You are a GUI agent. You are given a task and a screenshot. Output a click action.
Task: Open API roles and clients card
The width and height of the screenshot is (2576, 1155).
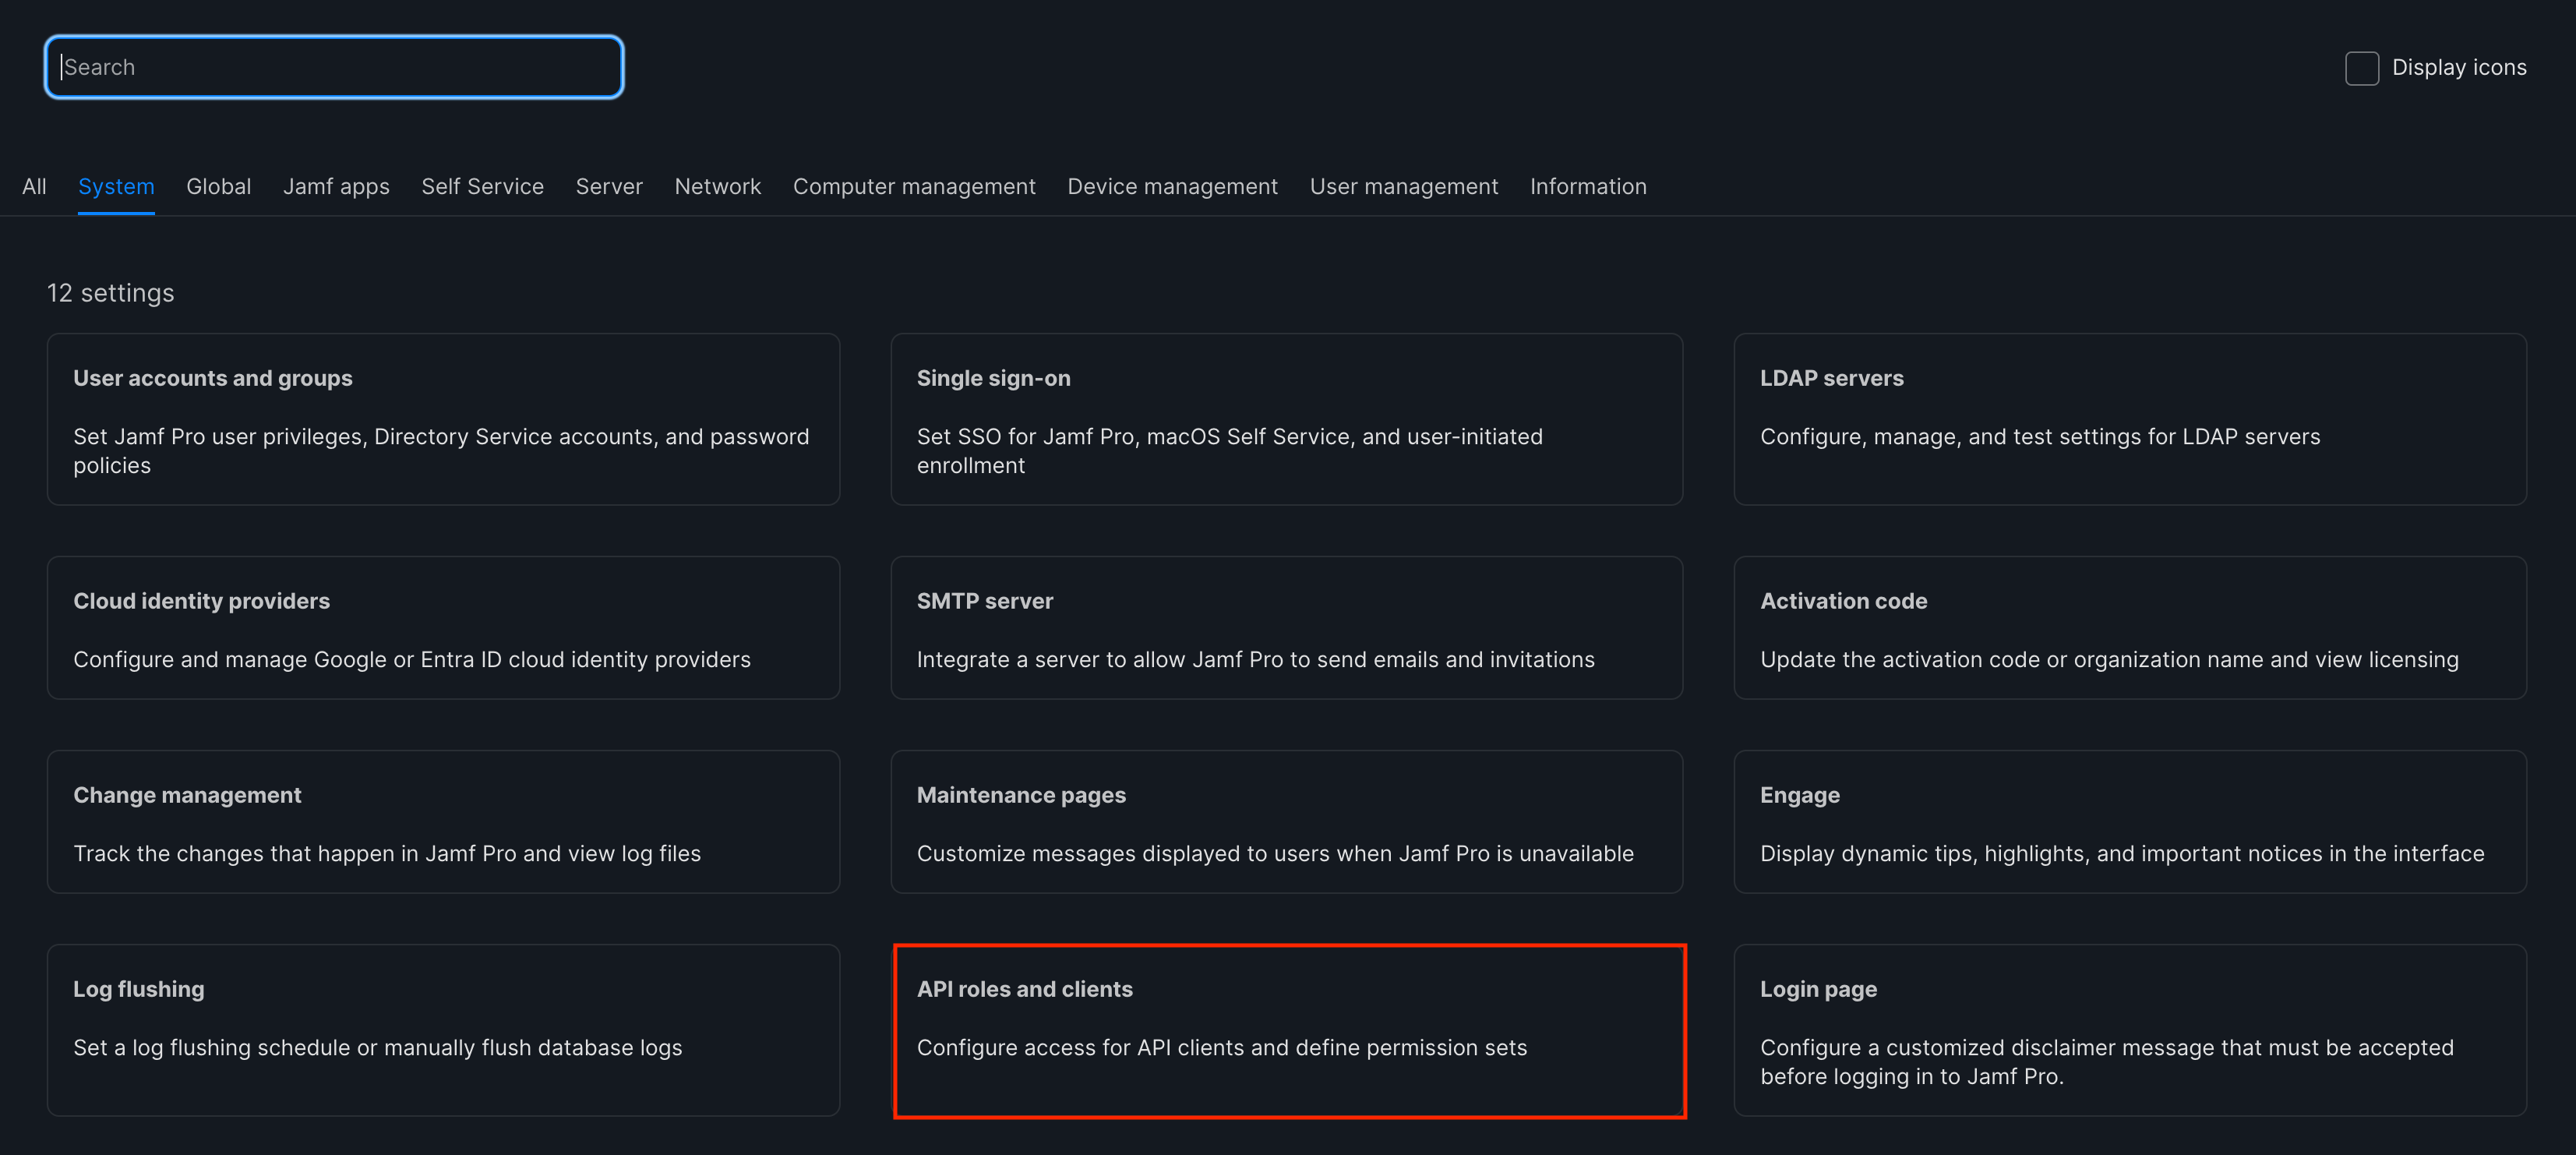pyautogui.click(x=1288, y=1030)
